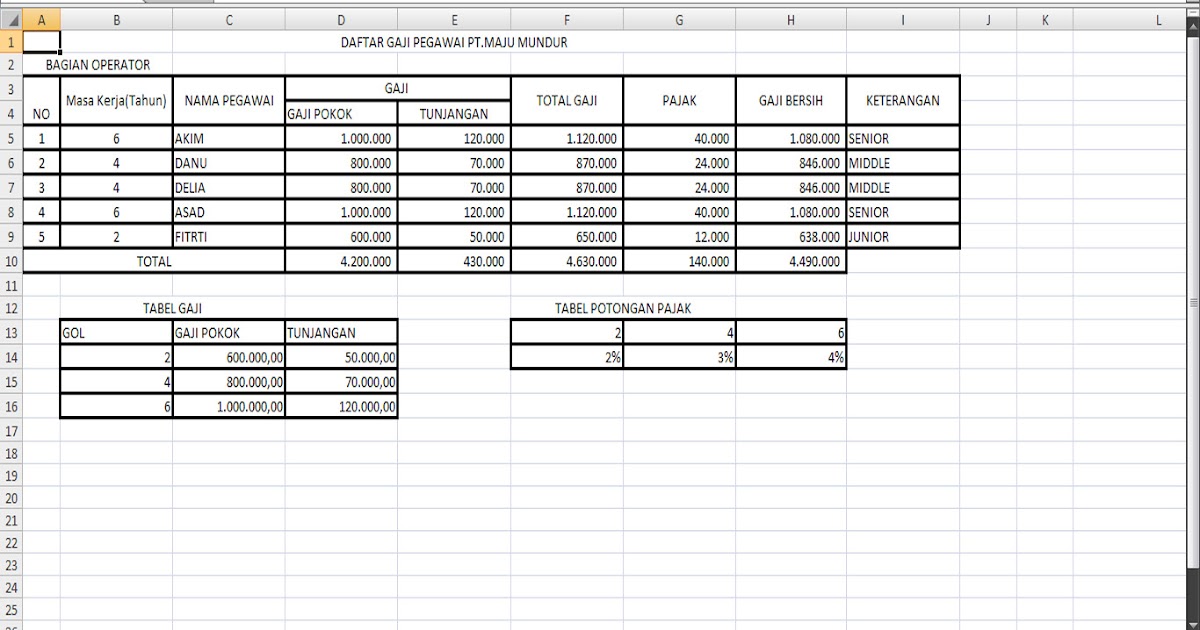Click the GAJI POKOK column heading cell
1200x630 pixels.
340,113
